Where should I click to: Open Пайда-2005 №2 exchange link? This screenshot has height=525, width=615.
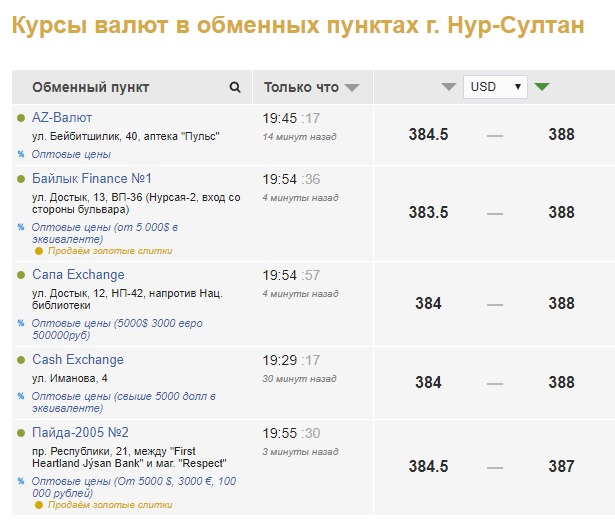click(x=80, y=433)
